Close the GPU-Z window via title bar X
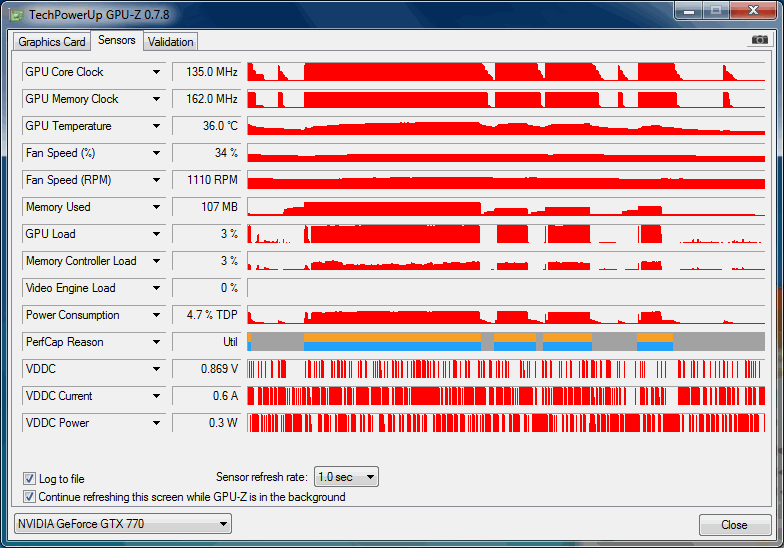 coord(754,10)
